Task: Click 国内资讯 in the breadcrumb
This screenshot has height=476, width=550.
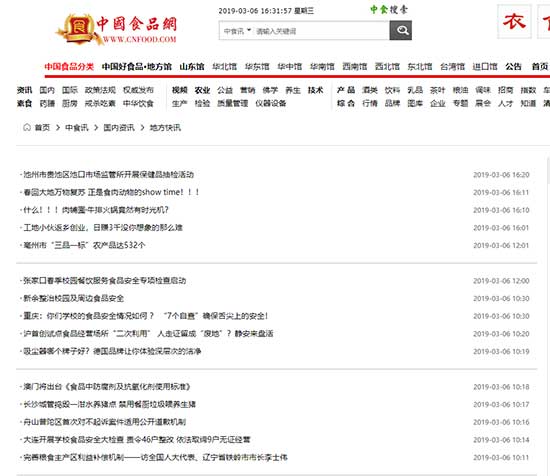Action: pyautogui.click(x=119, y=128)
